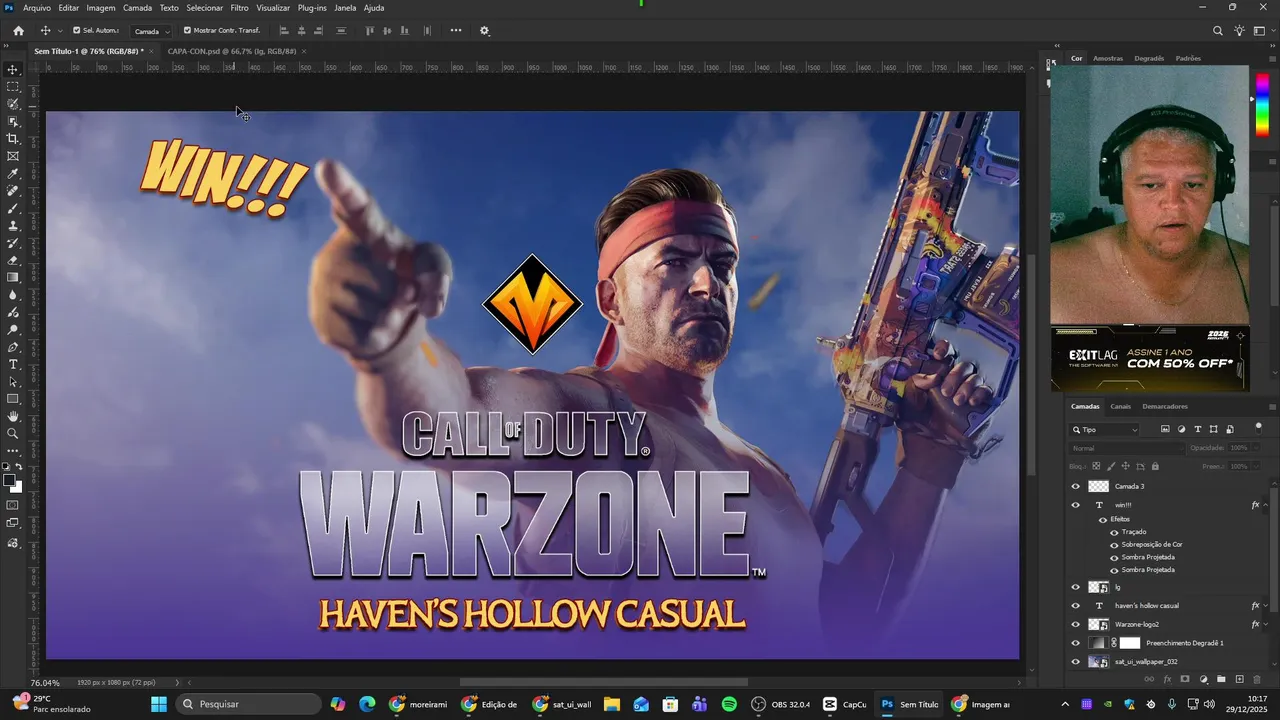Open the Plug-ins menu
Viewport: 1280px width, 720px height.
312,7
